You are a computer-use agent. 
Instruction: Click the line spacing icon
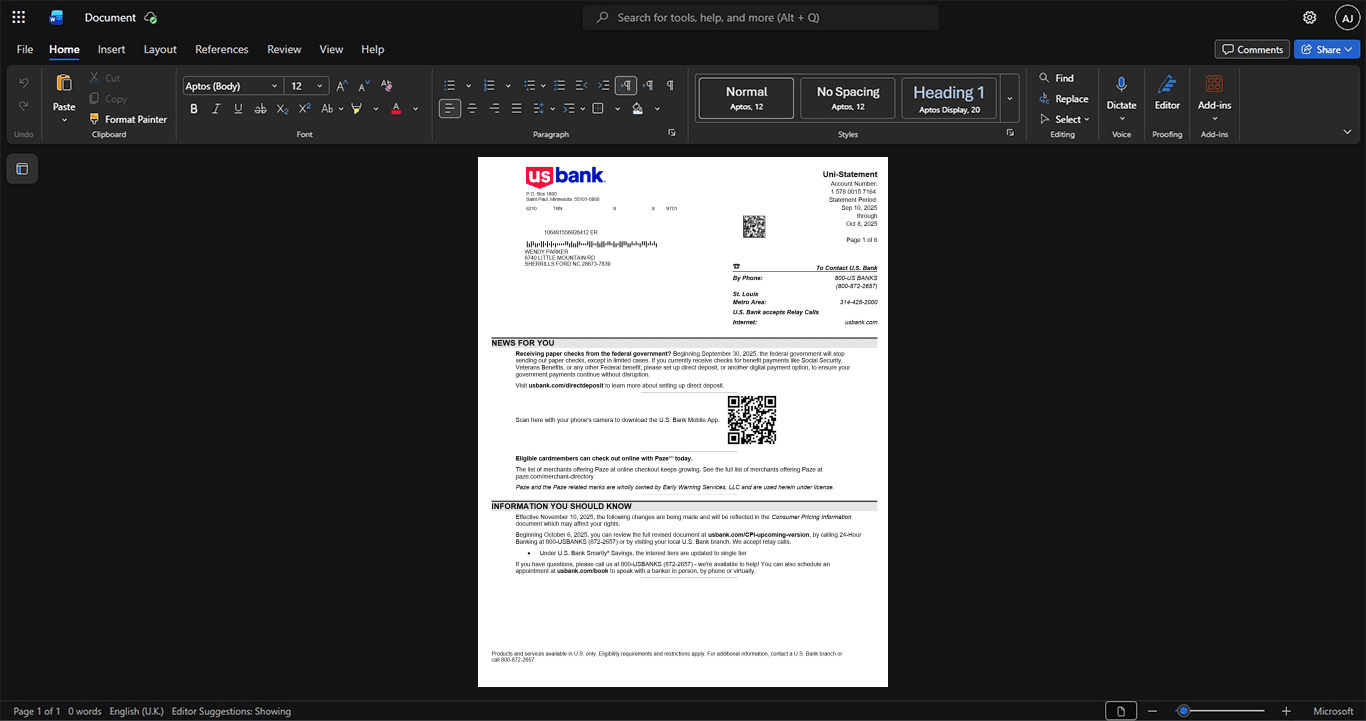point(538,108)
